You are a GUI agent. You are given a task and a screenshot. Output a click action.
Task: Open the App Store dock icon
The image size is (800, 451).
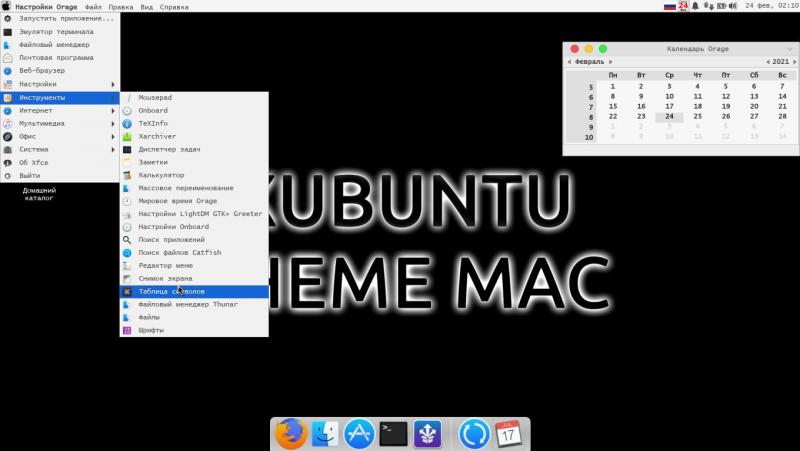[359, 433]
